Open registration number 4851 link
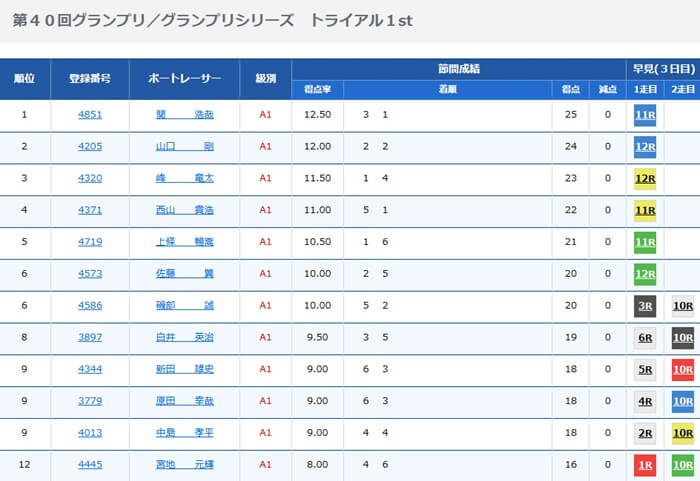 (90, 114)
